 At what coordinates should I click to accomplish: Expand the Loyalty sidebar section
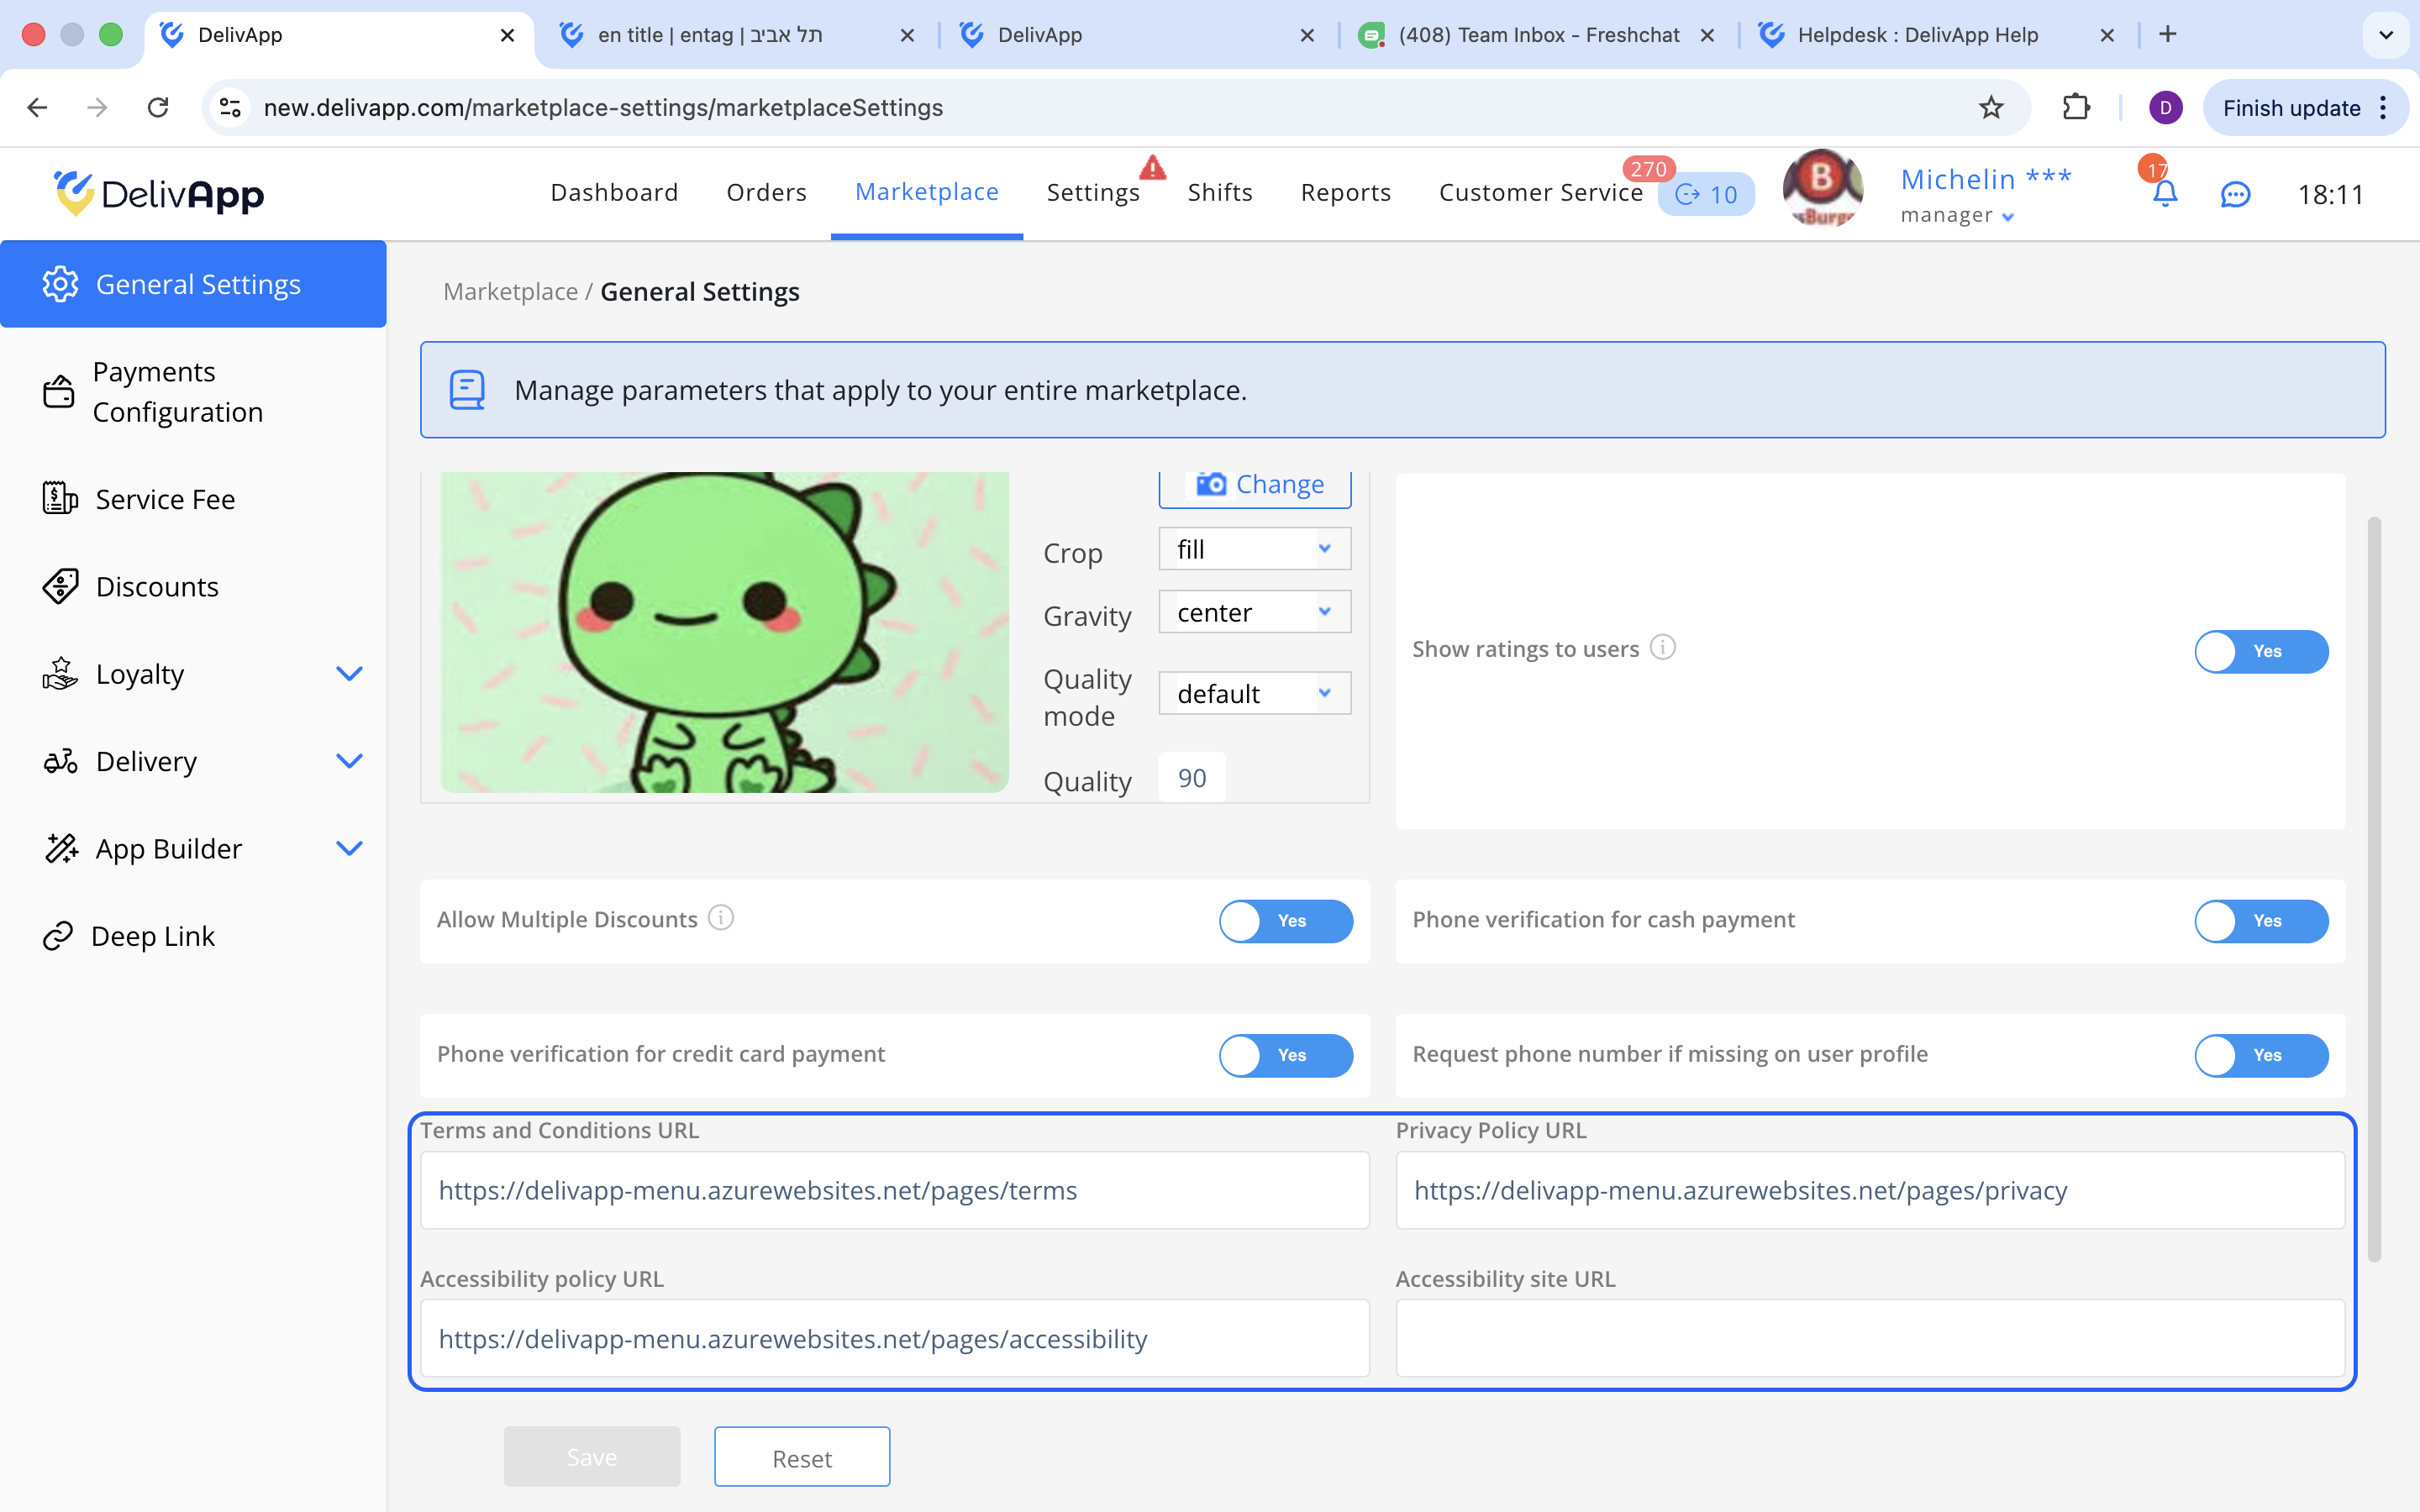point(348,674)
